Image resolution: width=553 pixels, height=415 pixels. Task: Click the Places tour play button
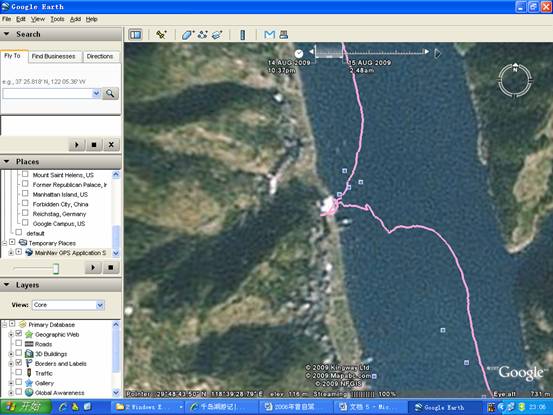pyautogui.click(x=93, y=268)
